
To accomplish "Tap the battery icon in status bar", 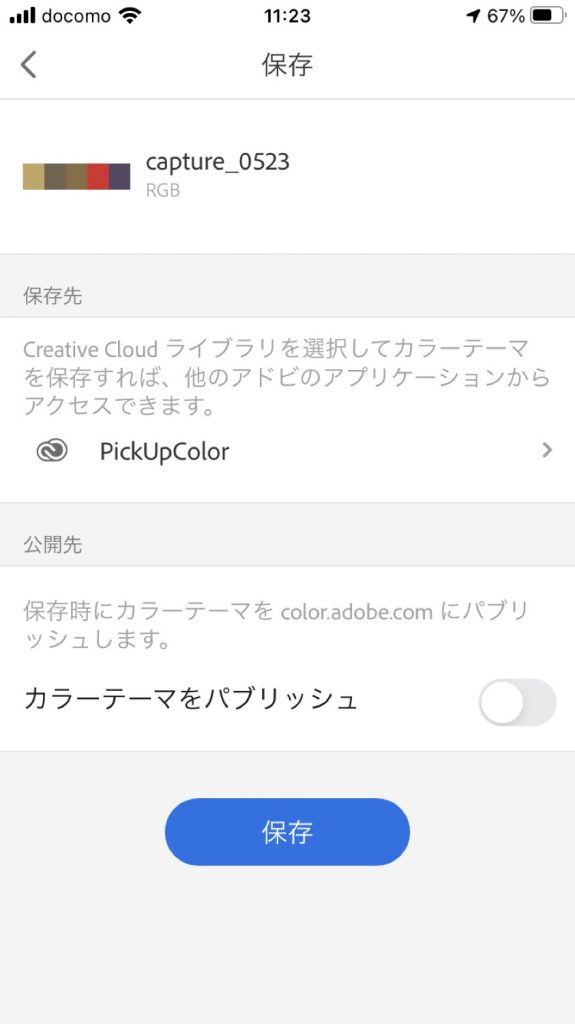I will (548, 16).
